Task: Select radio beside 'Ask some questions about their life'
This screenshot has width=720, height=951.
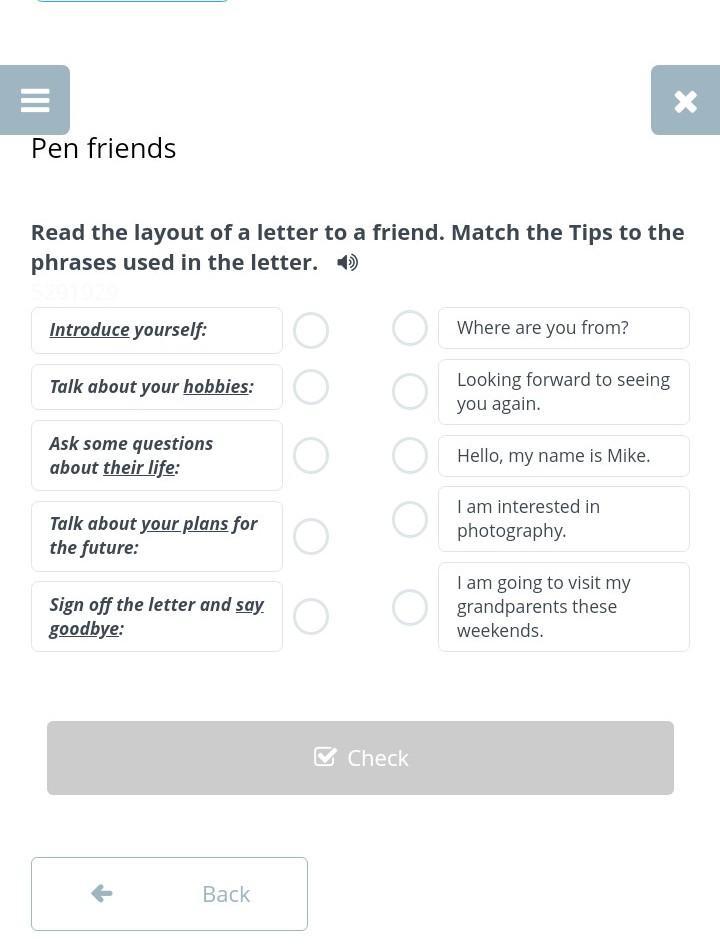Action: pyautogui.click(x=311, y=456)
